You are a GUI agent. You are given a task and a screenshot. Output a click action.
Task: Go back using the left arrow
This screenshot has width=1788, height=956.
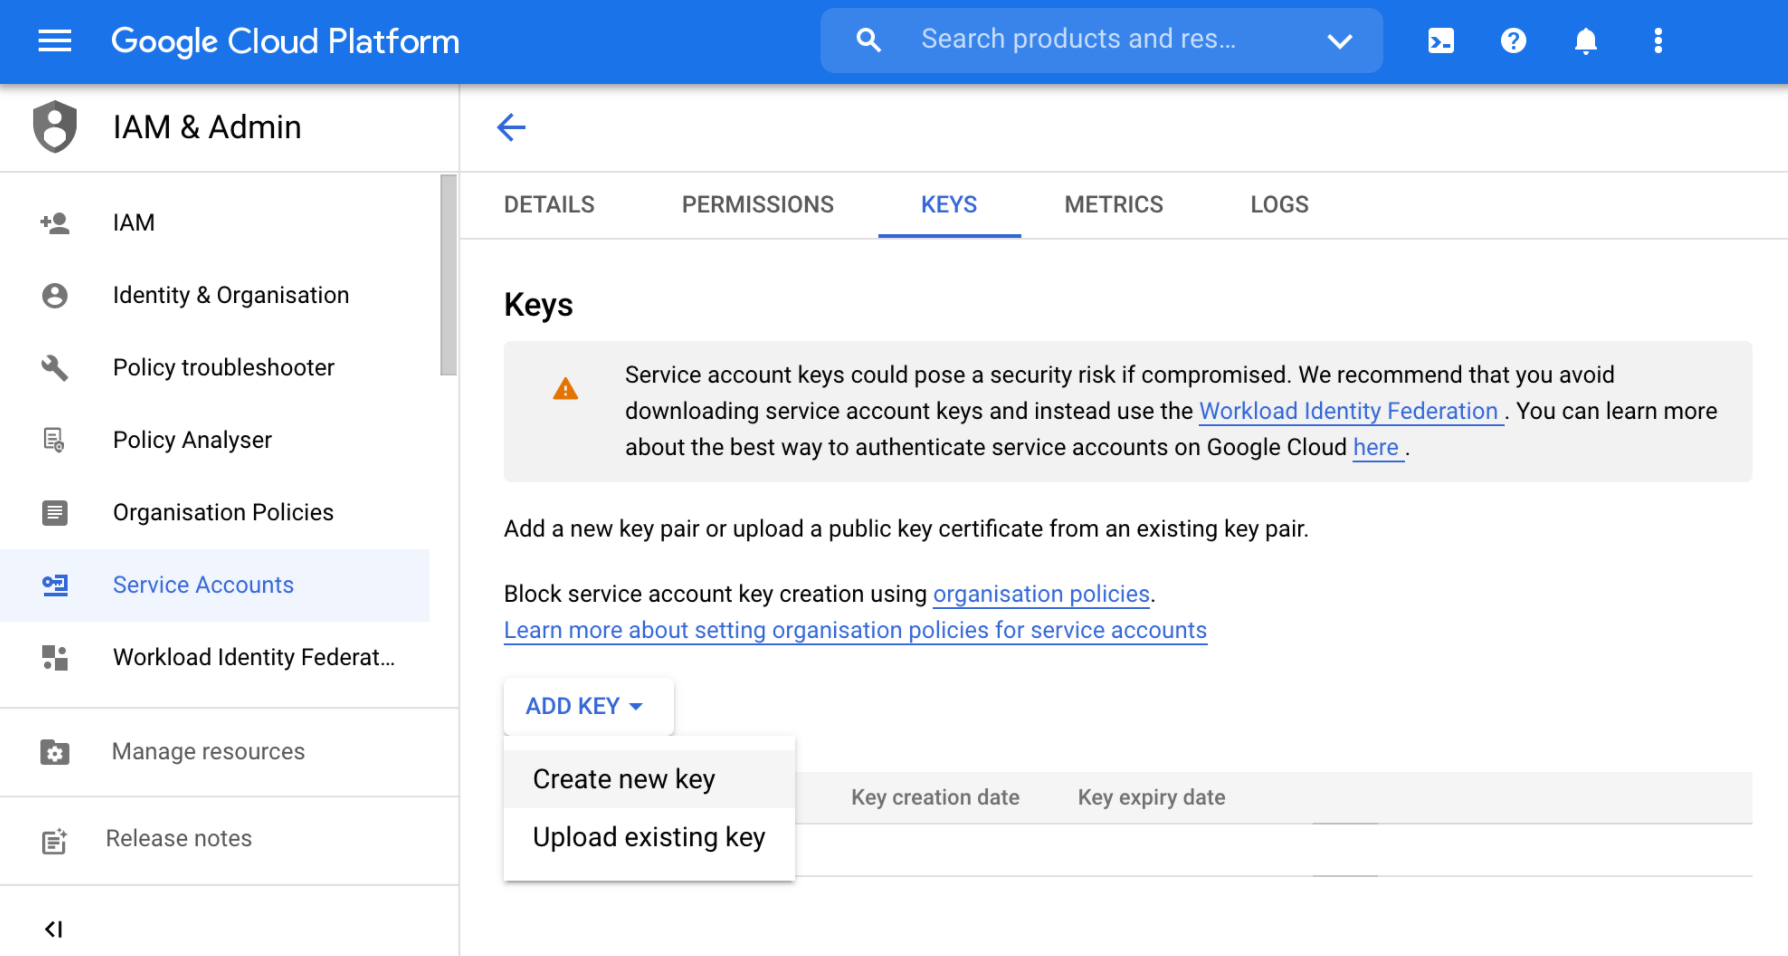[511, 127]
